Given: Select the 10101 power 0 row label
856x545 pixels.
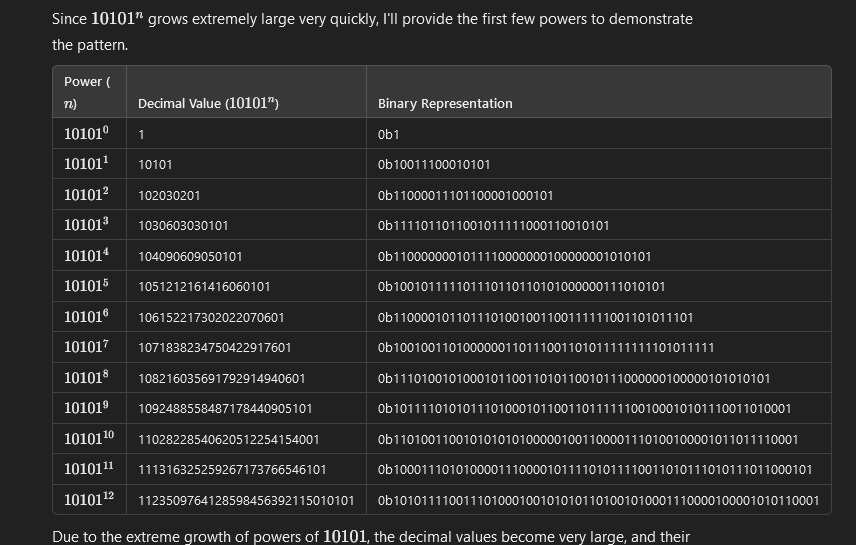Looking at the screenshot, I should [x=86, y=134].
